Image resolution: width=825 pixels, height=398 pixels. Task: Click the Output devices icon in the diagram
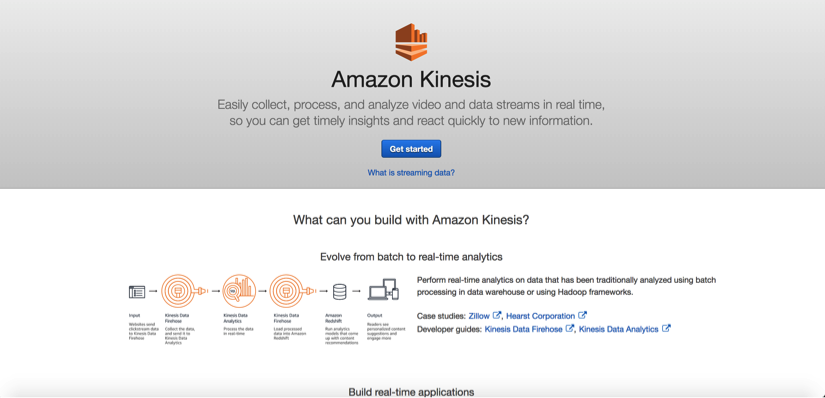384,290
